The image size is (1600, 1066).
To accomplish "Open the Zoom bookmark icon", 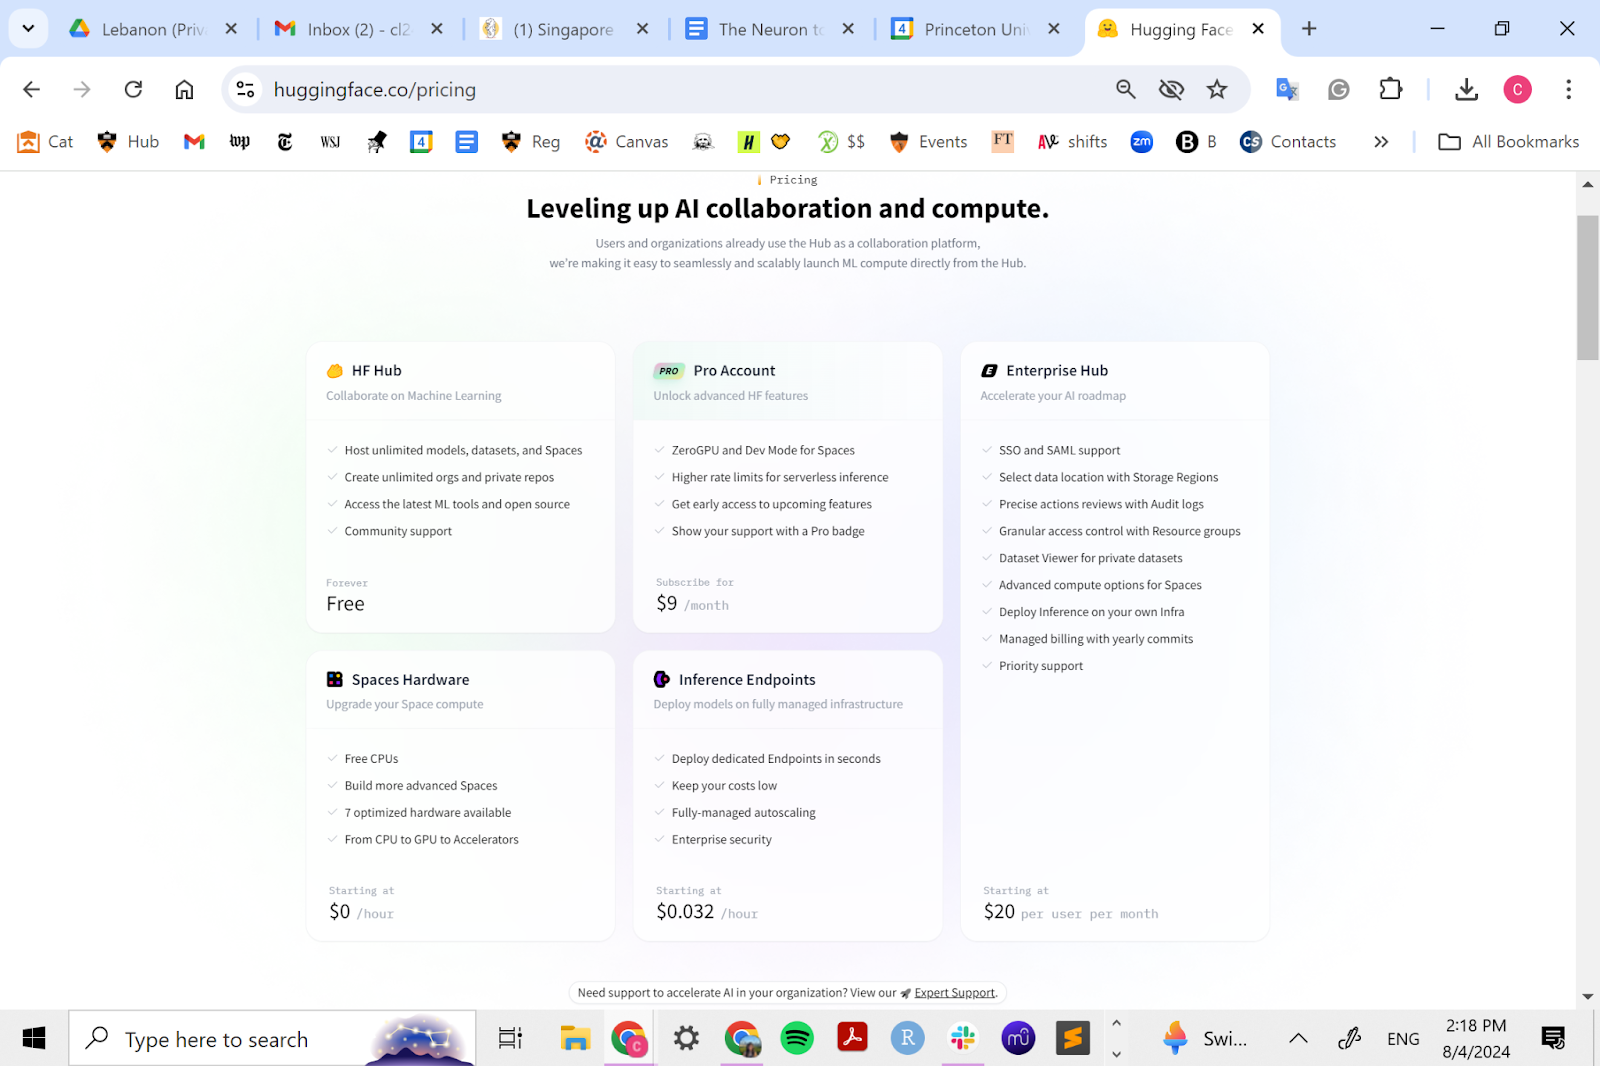I will point(1142,142).
